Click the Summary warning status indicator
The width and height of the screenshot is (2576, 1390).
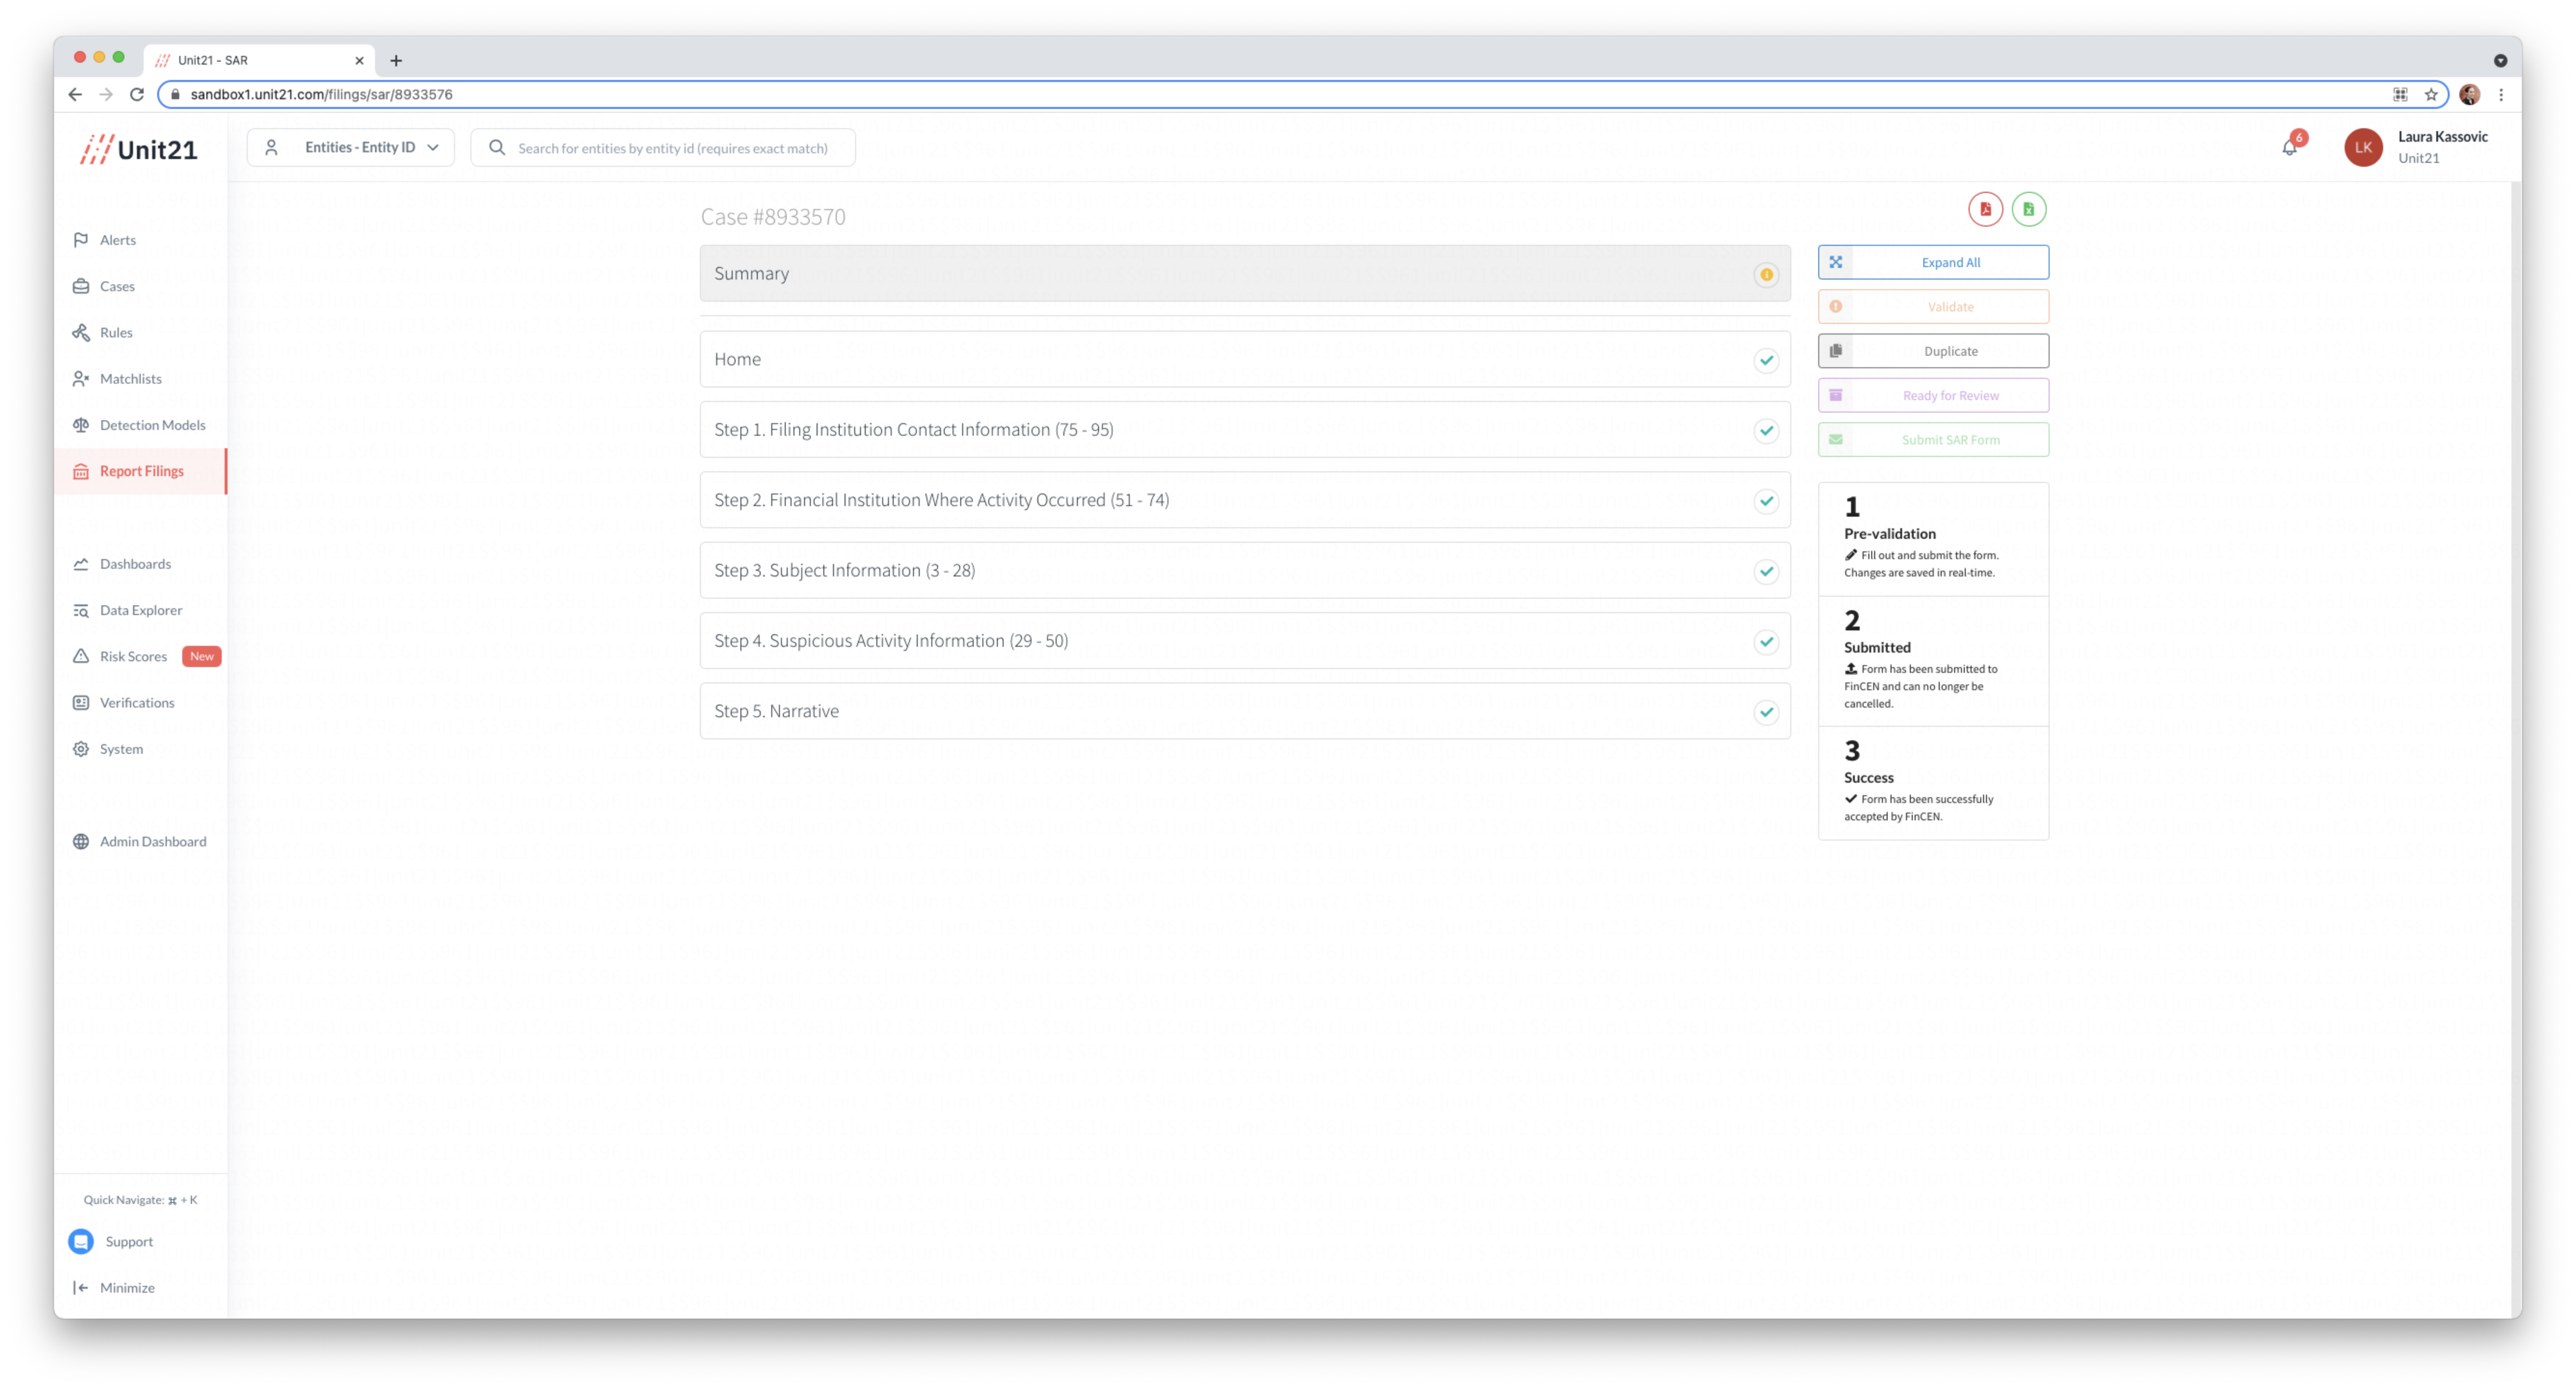1766,275
